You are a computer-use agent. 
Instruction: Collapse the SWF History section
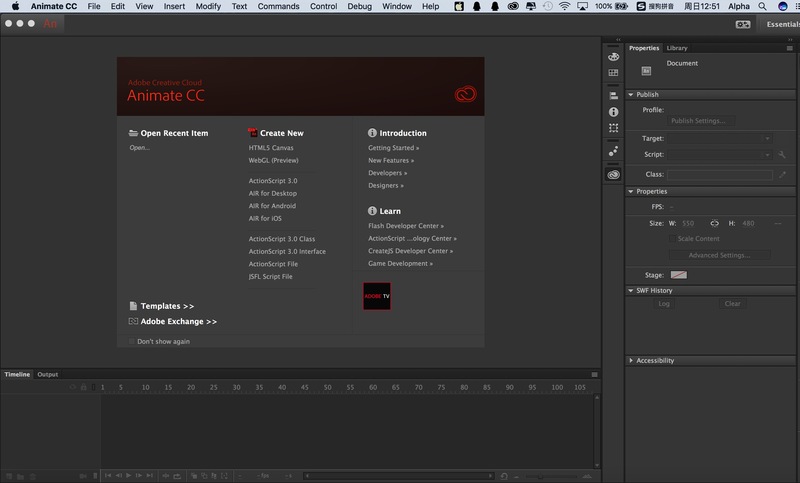tap(631, 290)
